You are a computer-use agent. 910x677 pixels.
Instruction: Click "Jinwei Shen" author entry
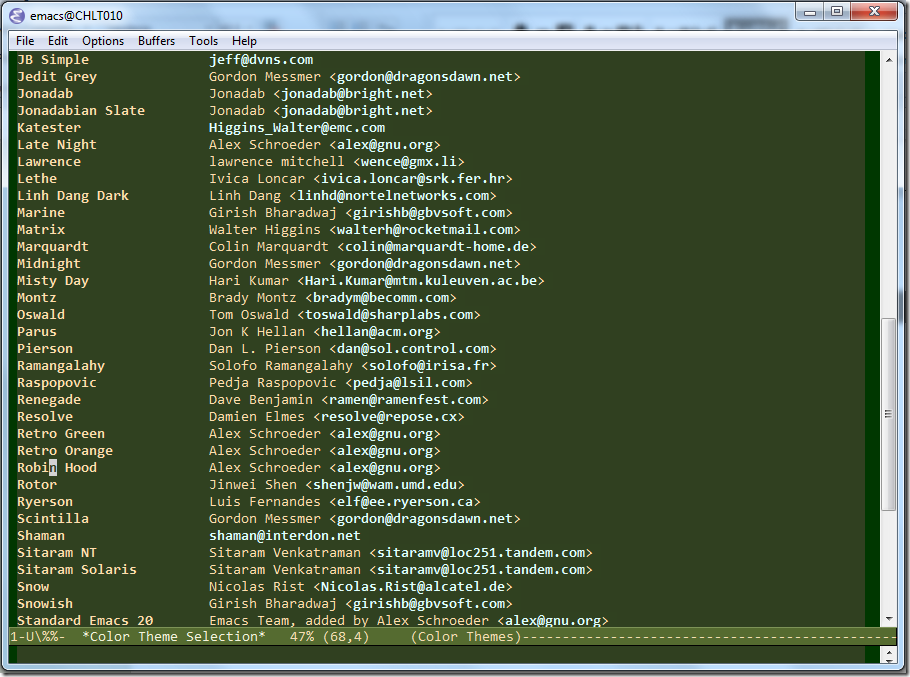point(252,485)
